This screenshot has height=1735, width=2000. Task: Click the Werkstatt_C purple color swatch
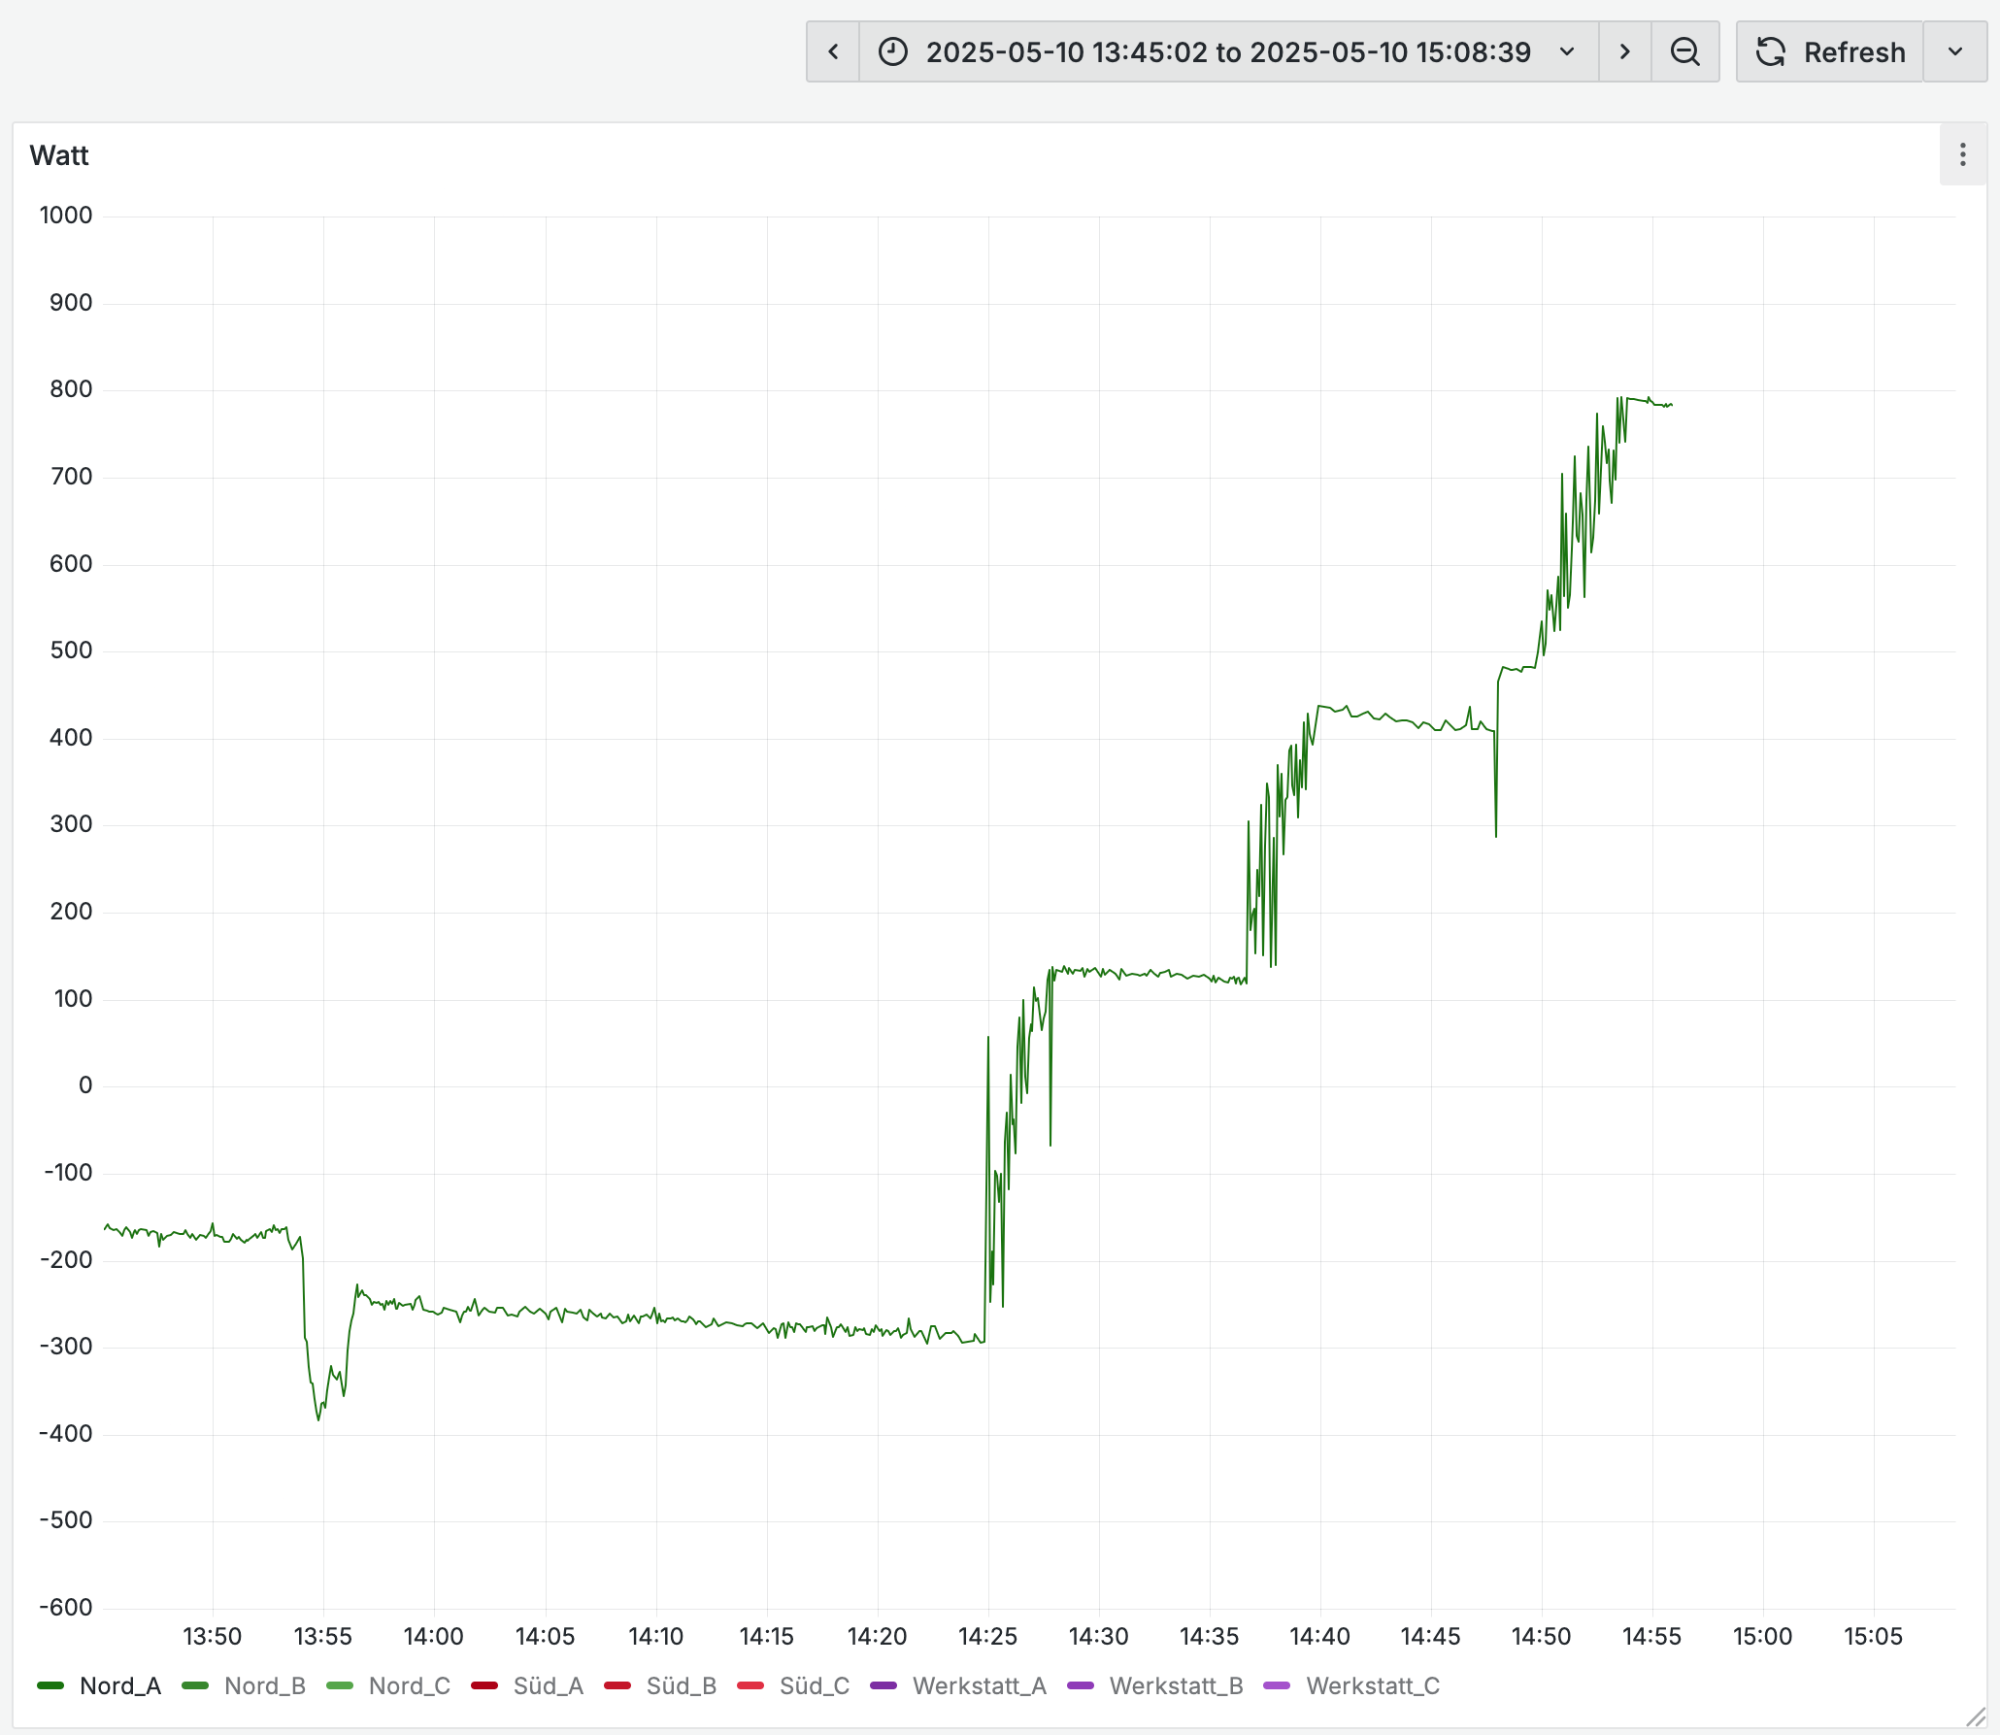(x=1277, y=1686)
